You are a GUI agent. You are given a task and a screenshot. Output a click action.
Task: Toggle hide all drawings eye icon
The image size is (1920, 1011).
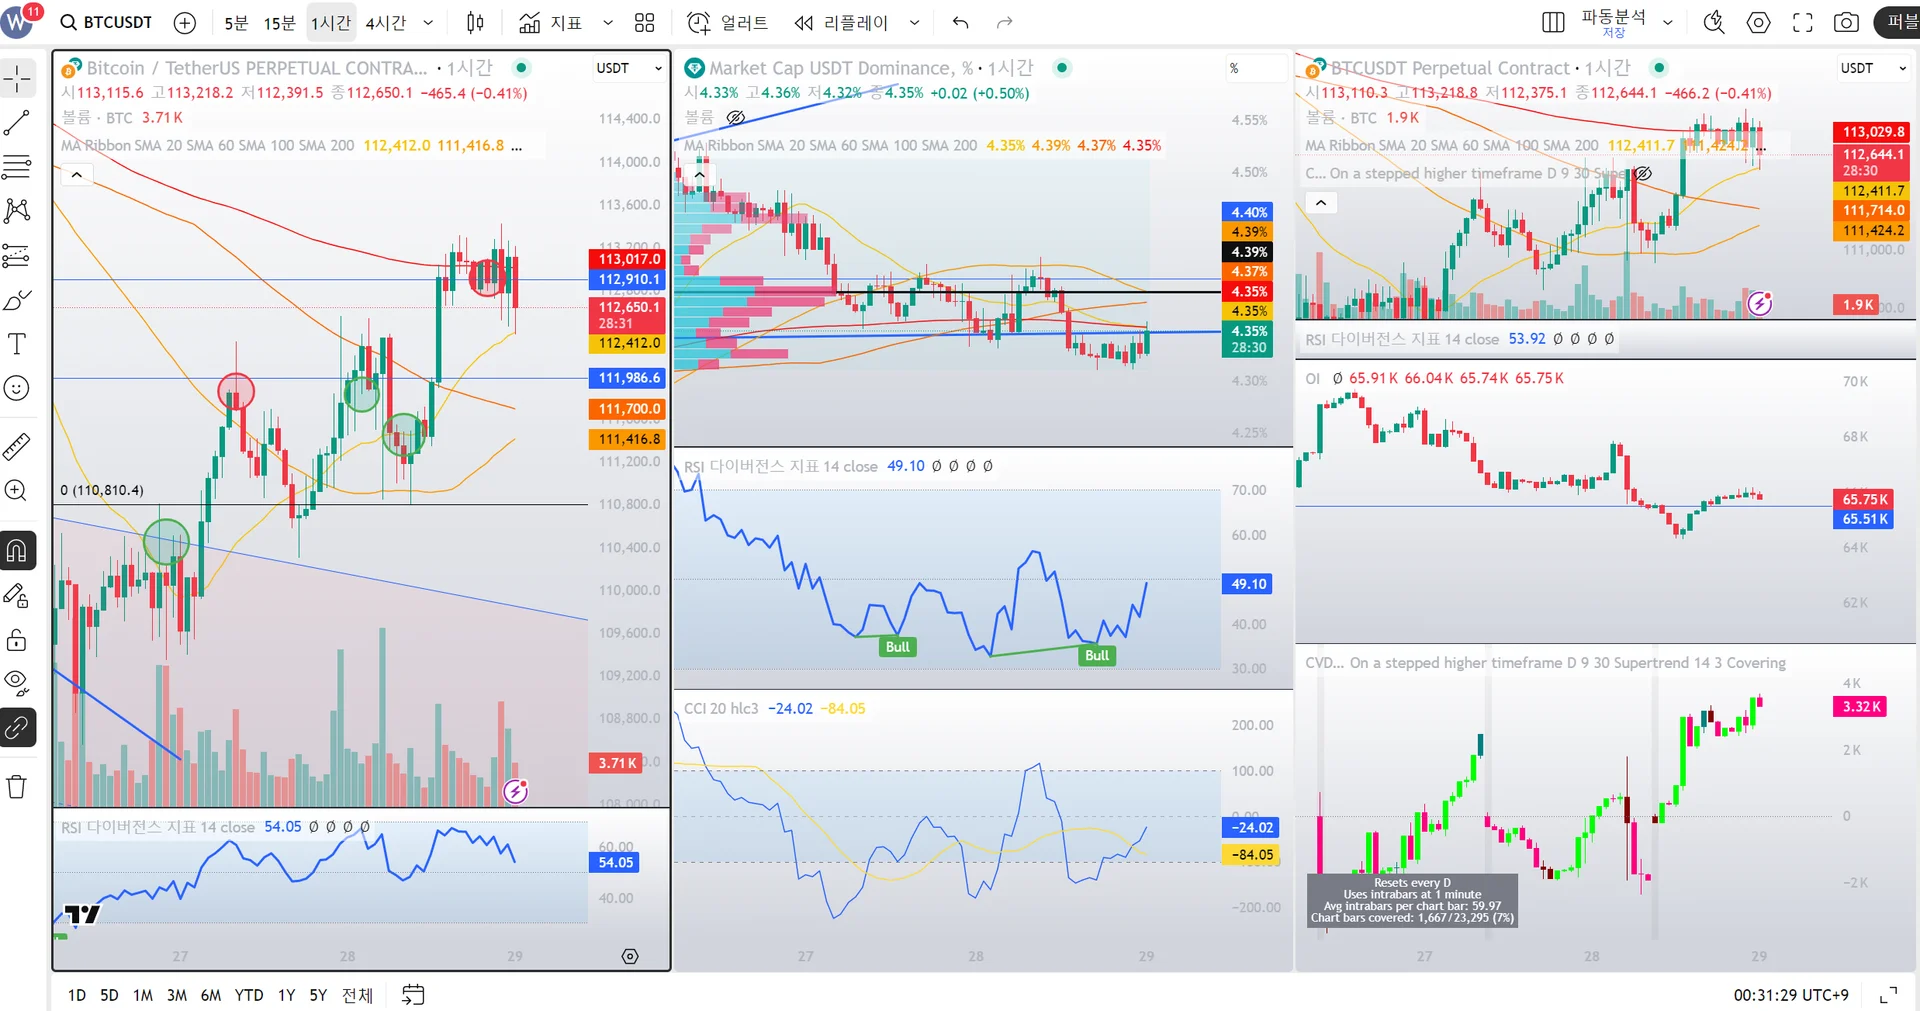17,683
